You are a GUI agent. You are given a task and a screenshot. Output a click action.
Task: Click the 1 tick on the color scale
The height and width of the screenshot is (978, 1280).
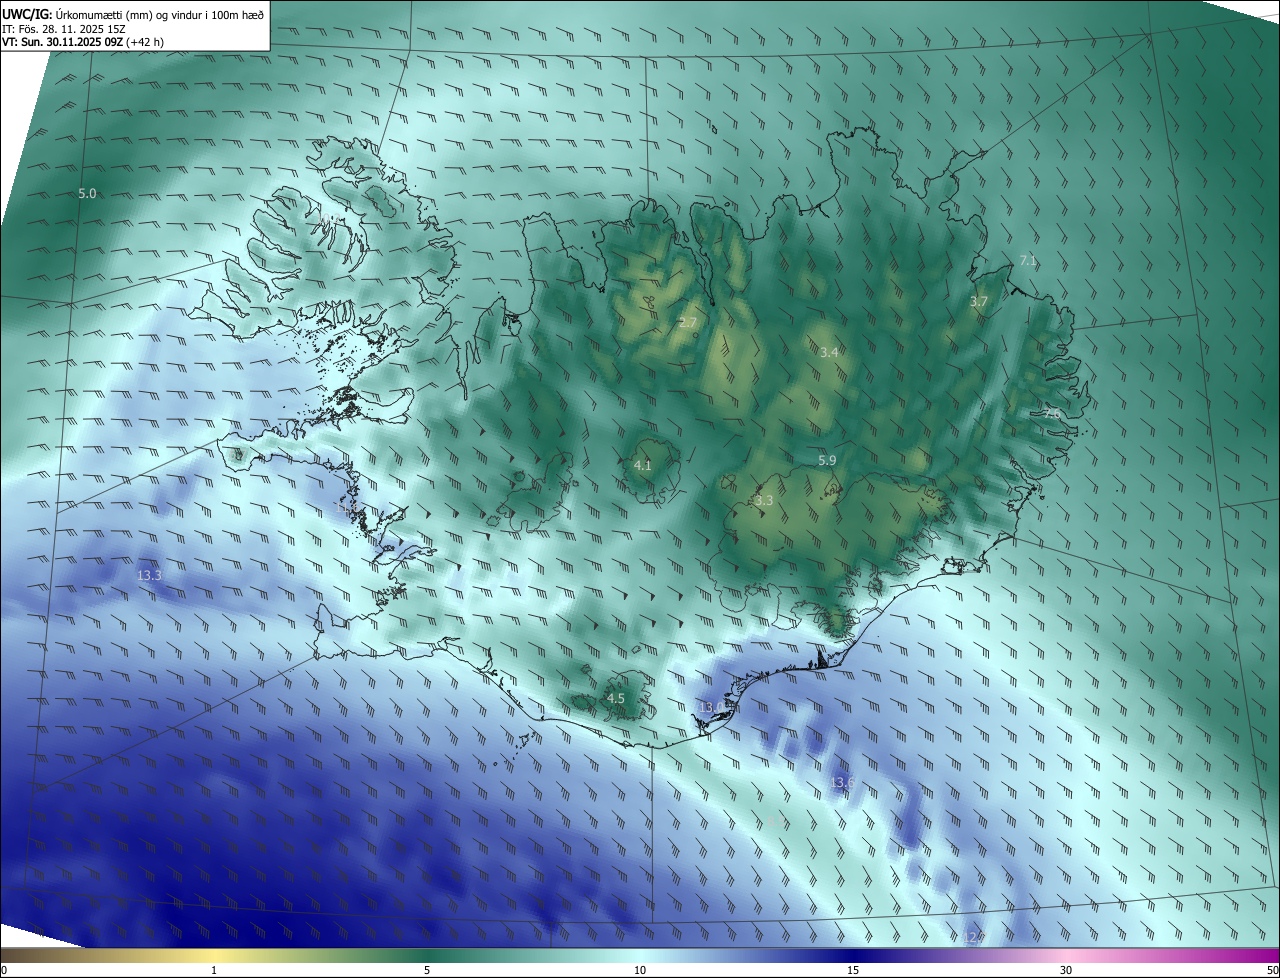[214, 971]
